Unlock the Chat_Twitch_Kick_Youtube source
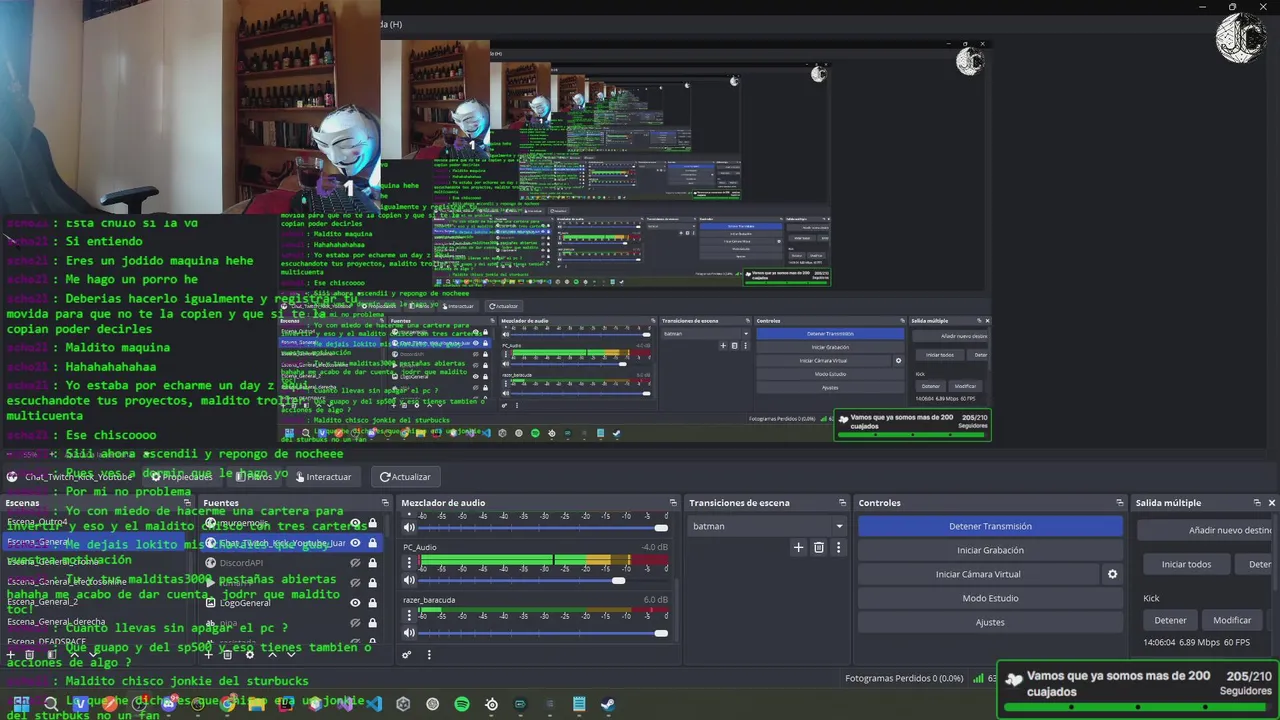Image resolution: width=1280 pixels, height=720 pixels. click(x=372, y=543)
